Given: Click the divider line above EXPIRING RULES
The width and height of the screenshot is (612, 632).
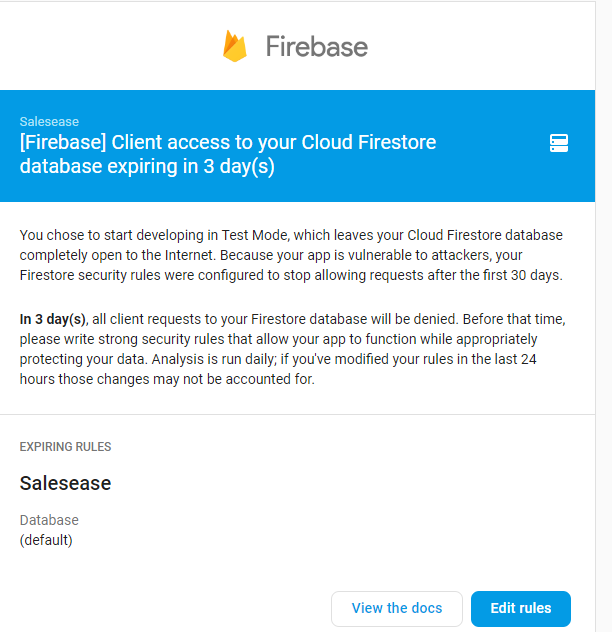Looking at the screenshot, I should pos(298,414).
